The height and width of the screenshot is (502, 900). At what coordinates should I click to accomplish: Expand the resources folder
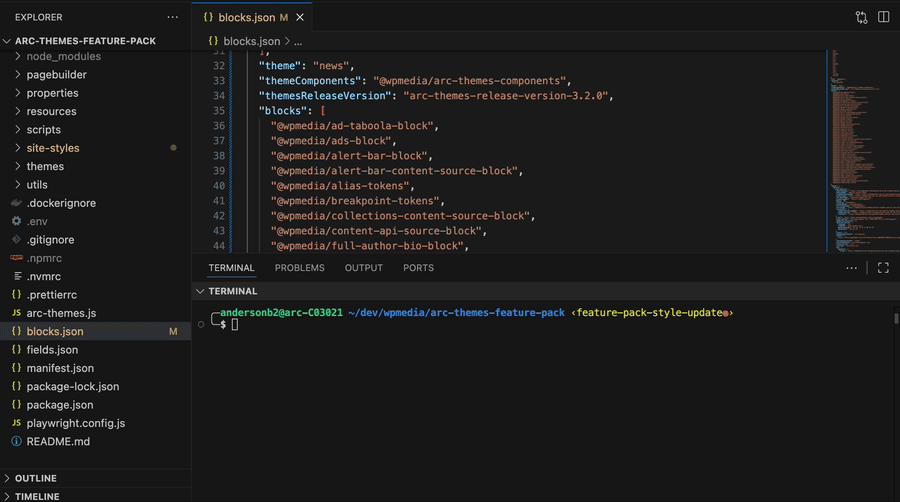pyautogui.click(x=17, y=111)
